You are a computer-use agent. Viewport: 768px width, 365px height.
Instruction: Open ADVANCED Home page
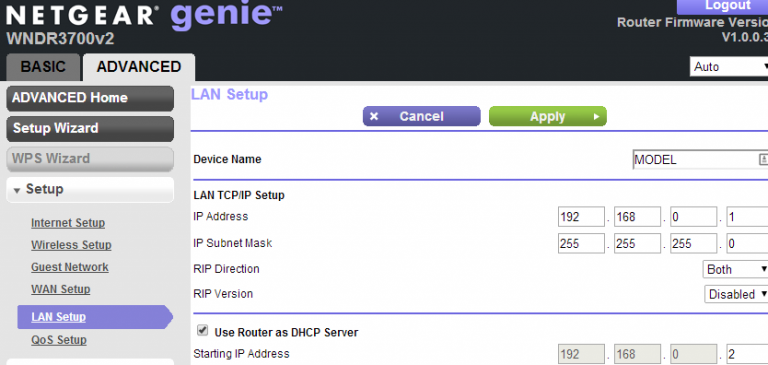(90, 98)
